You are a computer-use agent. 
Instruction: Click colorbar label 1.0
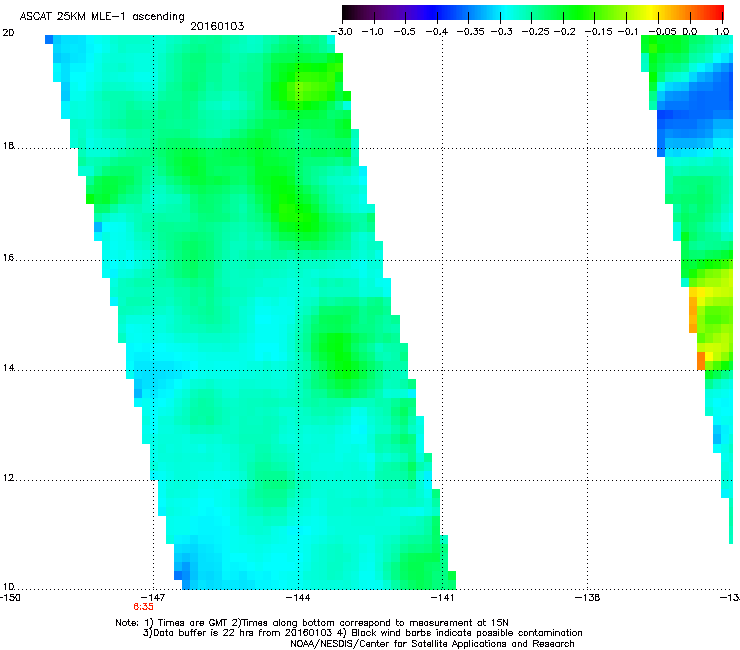[722, 32]
